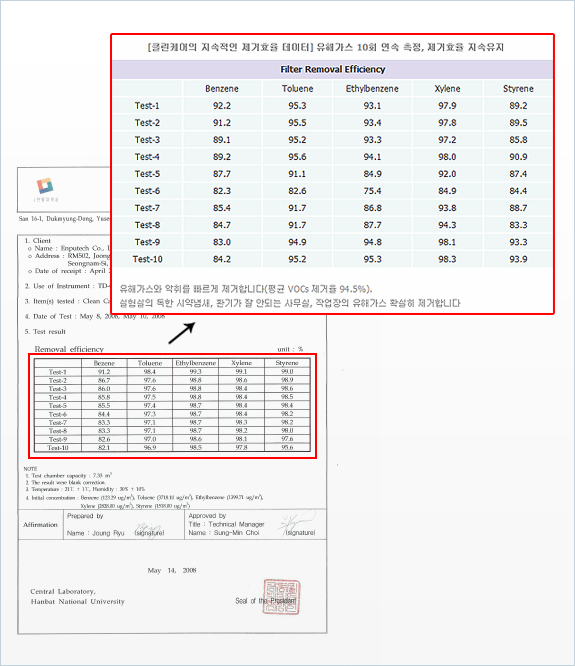
Task: Select the Test-6 row label in large table
Action: (x=147, y=191)
